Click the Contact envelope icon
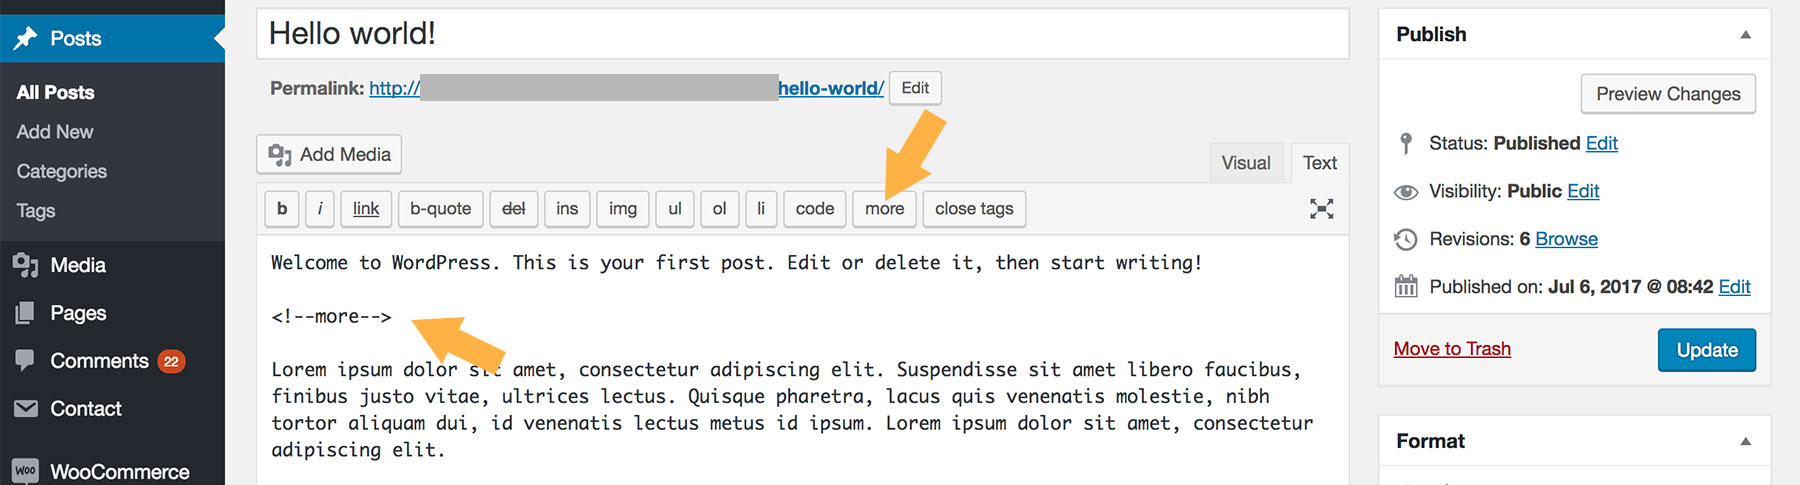 point(26,408)
